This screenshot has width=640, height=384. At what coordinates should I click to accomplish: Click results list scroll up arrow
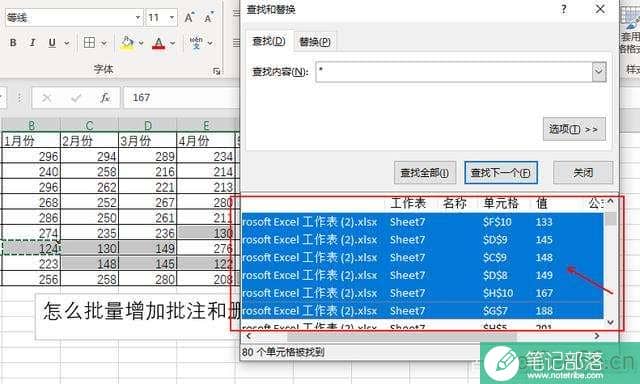(x=611, y=202)
